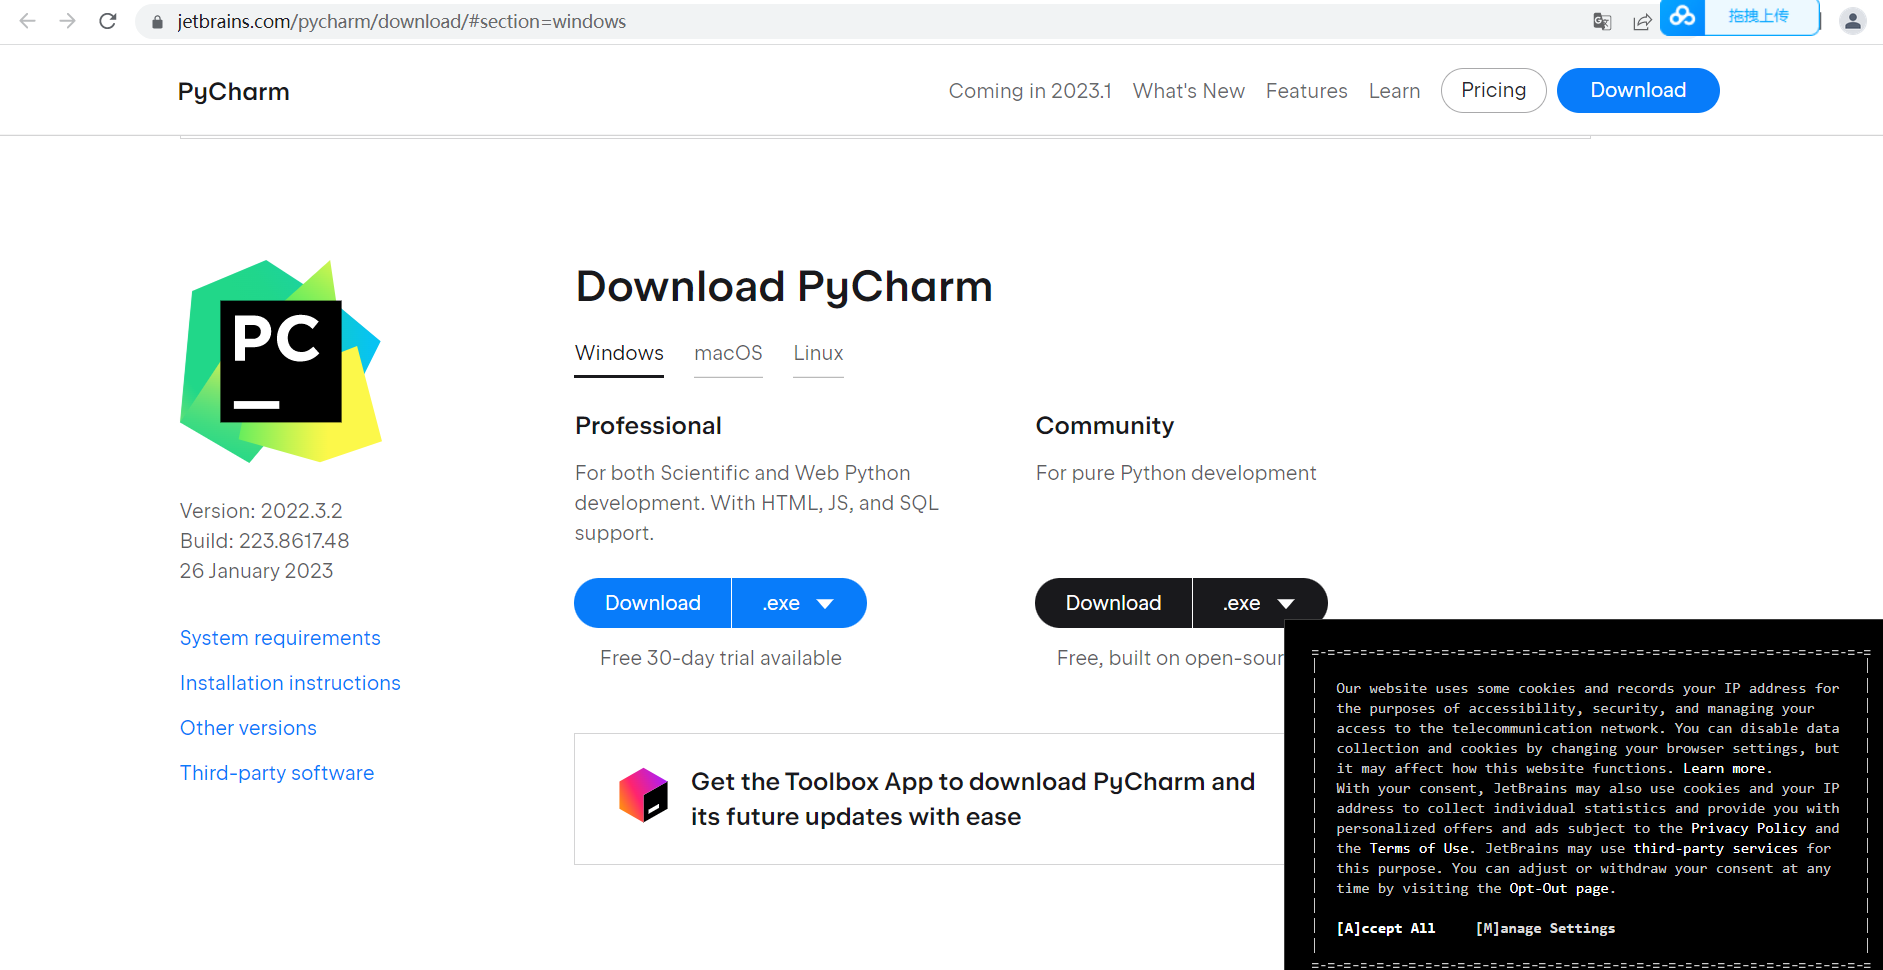Click Free 30-day trial available text
This screenshot has width=1883, height=970.
coord(720,658)
